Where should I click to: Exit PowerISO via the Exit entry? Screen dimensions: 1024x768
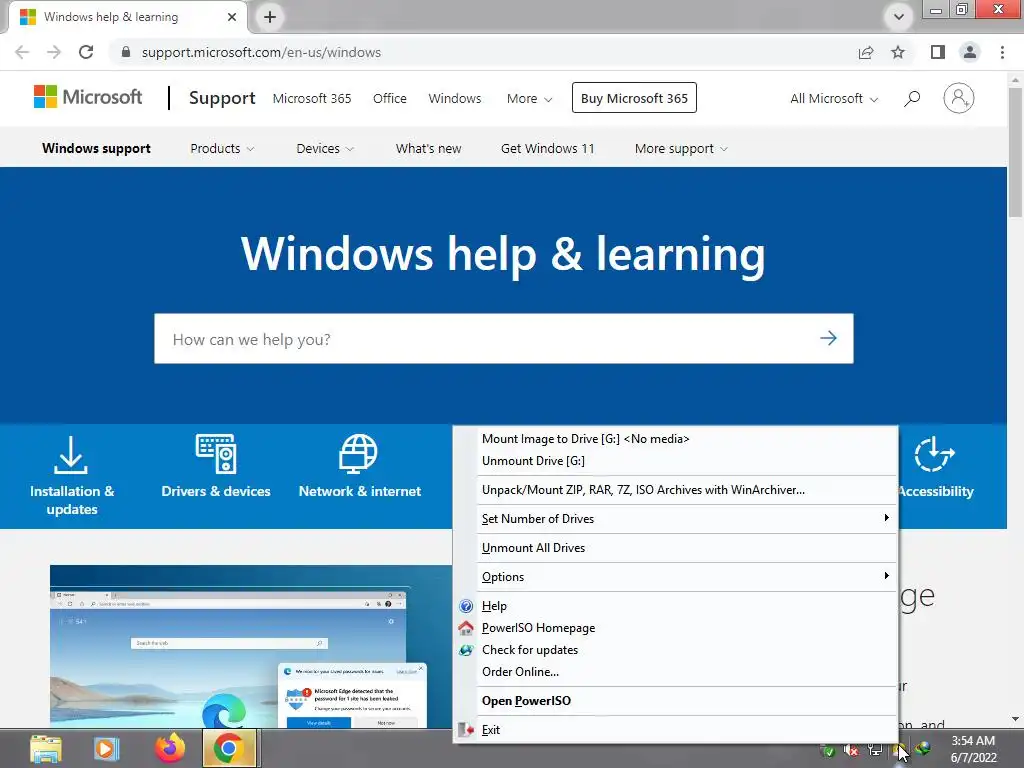click(490, 729)
